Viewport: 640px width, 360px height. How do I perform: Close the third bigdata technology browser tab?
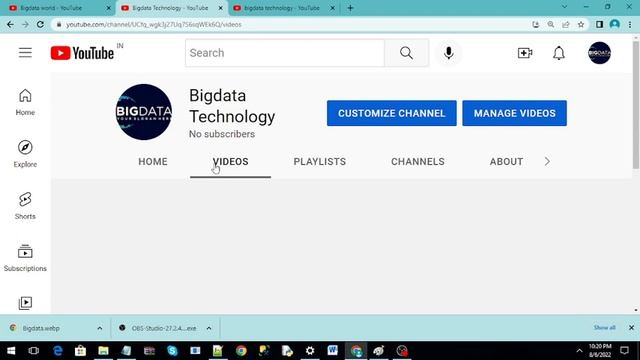point(332,8)
